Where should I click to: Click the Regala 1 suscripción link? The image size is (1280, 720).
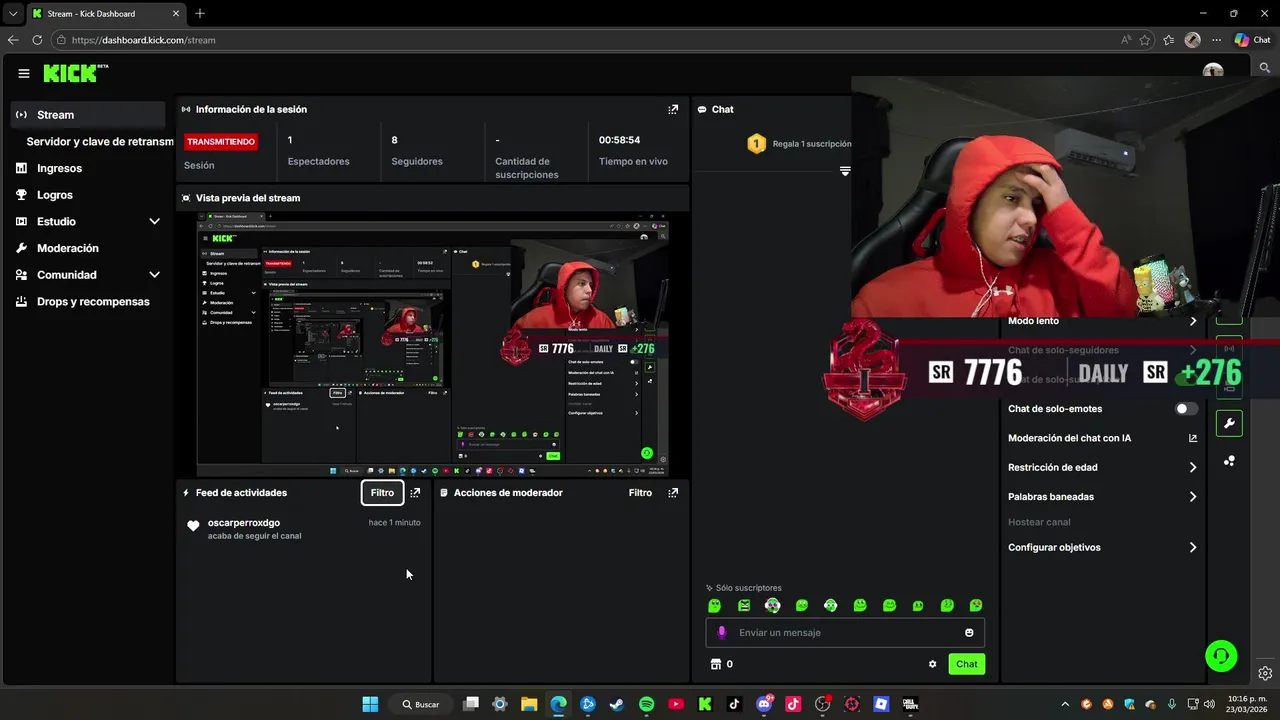[x=812, y=144]
